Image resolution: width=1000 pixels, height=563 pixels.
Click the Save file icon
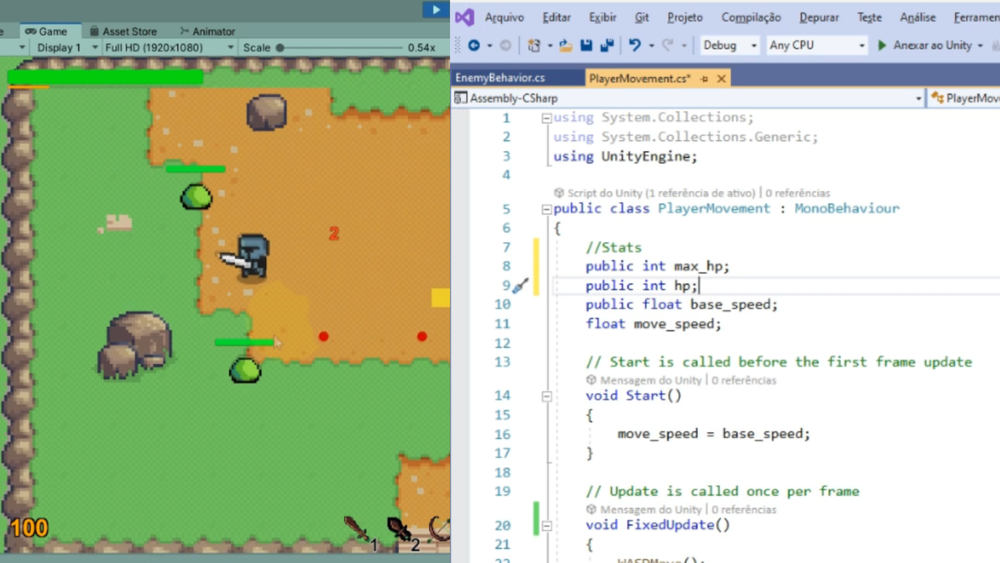pyautogui.click(x=586, y=45)
